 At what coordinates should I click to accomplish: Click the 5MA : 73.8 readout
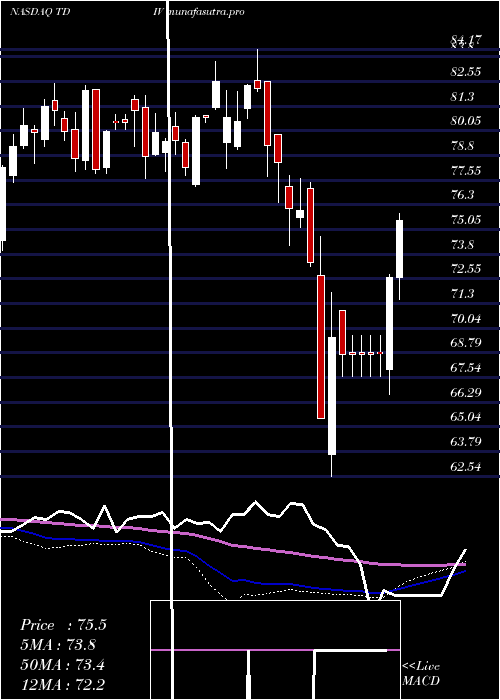(x=58, y=645)
